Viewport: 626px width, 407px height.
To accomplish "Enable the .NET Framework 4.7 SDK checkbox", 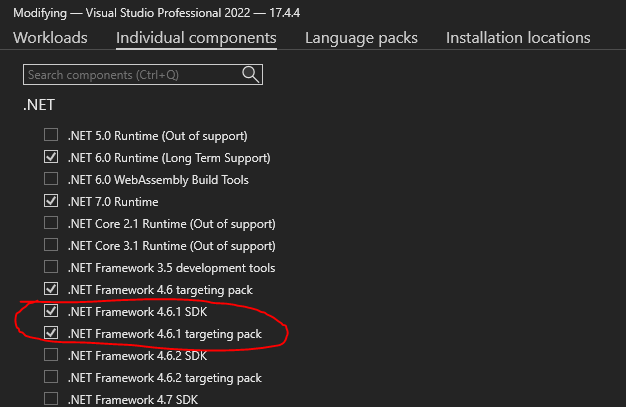I will (x=51, y=399).
